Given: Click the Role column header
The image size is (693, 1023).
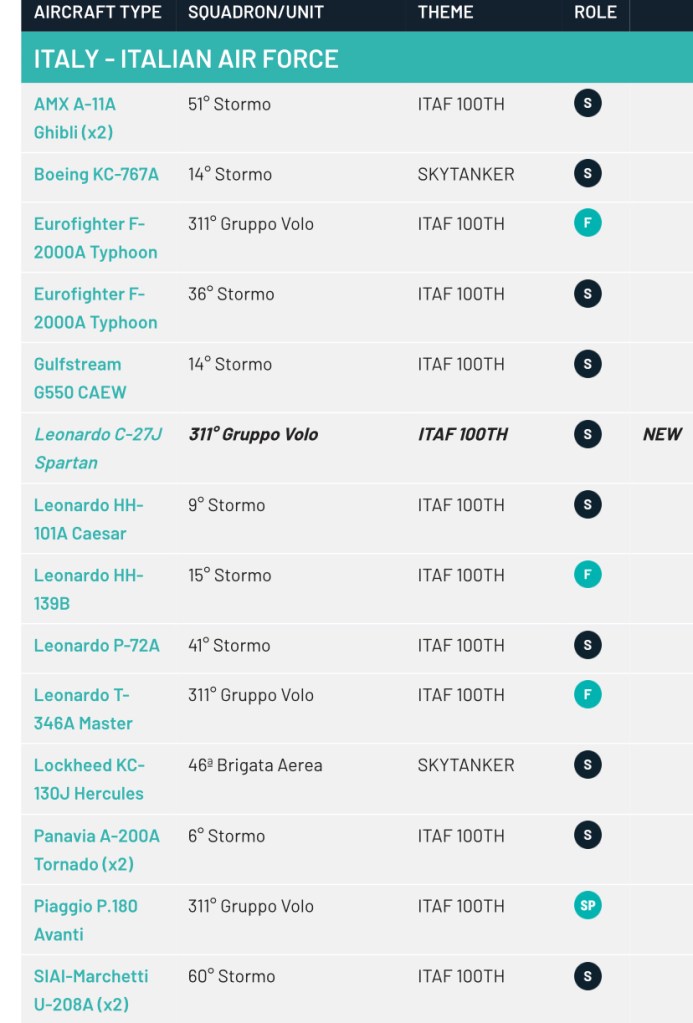Looking at the screenshot, I should pos(595,13).
